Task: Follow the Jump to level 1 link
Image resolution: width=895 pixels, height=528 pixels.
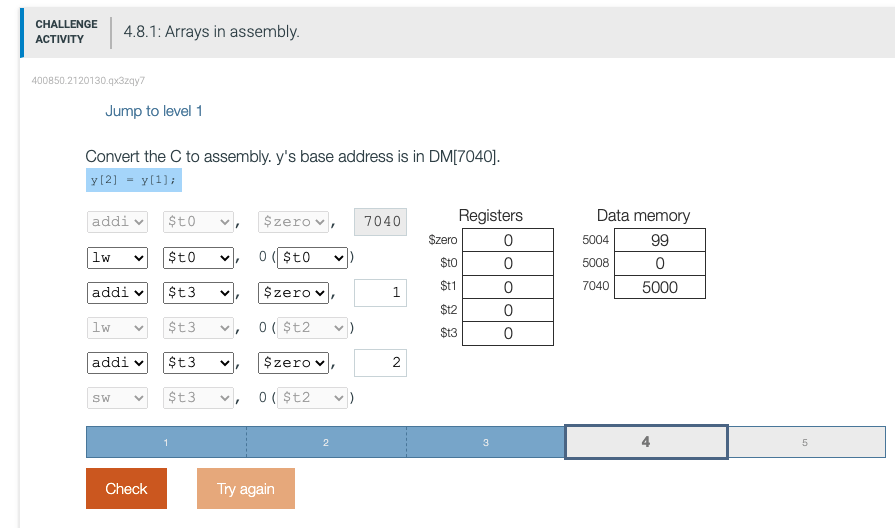Action: point(154,111)
